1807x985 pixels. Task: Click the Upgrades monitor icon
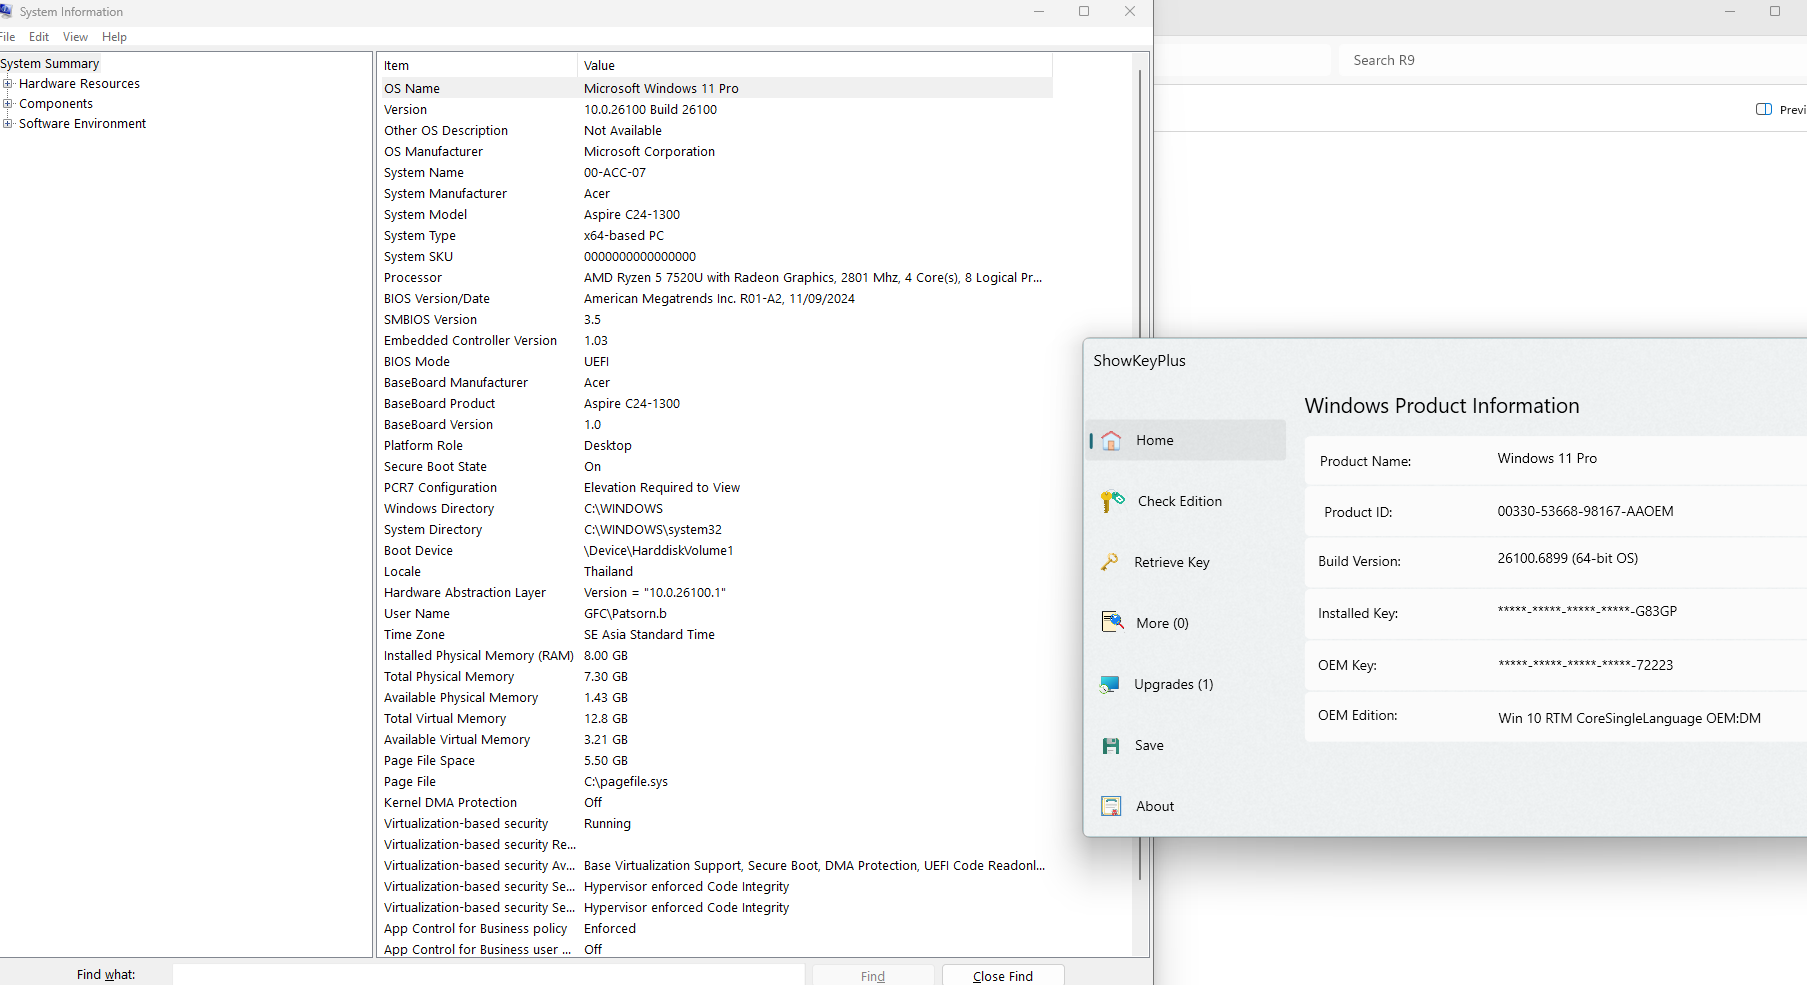[1110, 685]
